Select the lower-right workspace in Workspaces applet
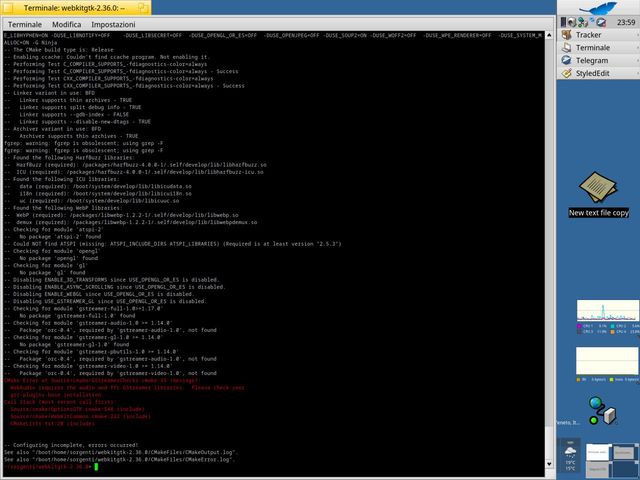640x480 pixels. (x=626, y=468)
